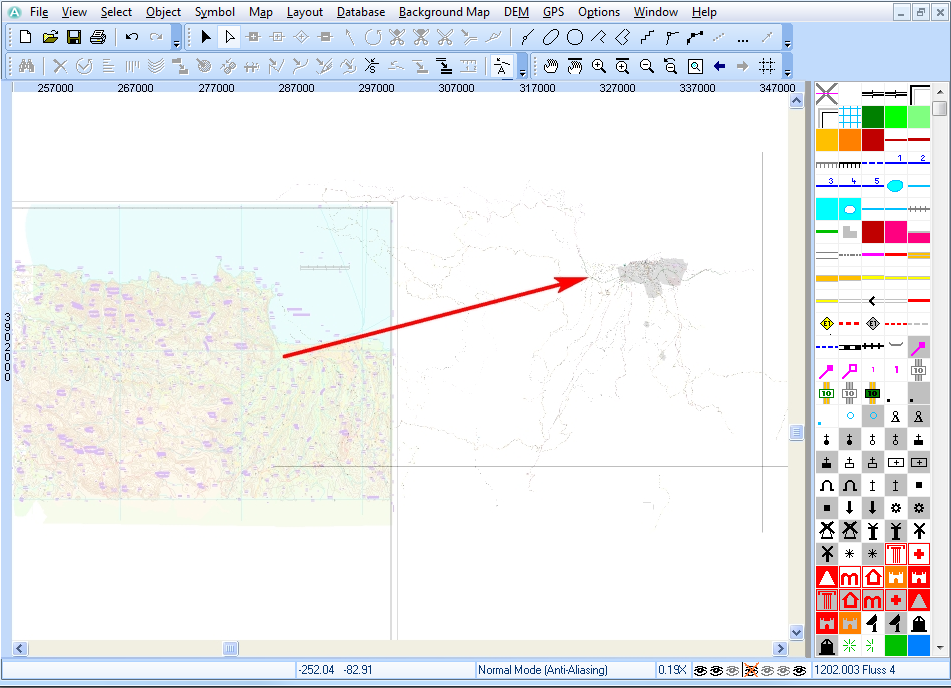The width and height of the screenshot is (951, 688).
Task: Select the solid black arrow Select tool
Action: (206, 37)
